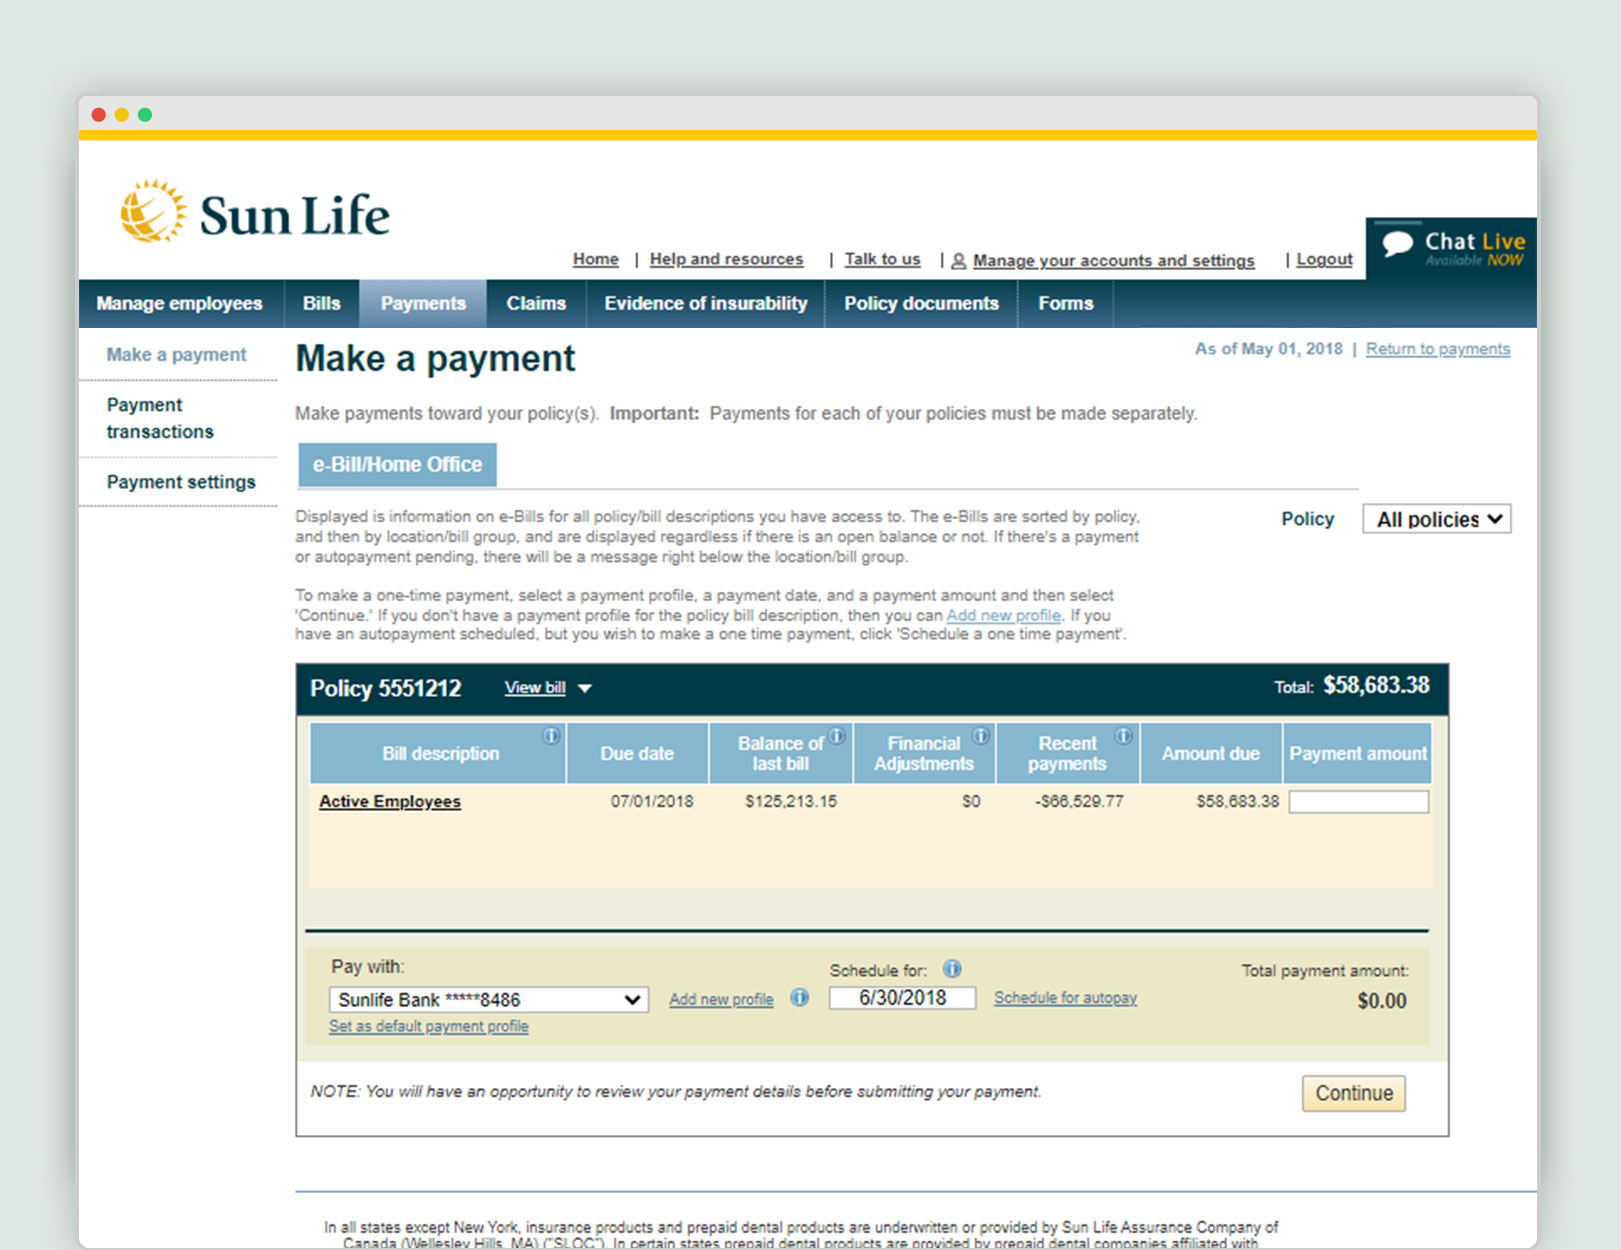Open Manage your accounts and settings
This screenshot has height=1250, width=1621.
tap(1113, 260)
